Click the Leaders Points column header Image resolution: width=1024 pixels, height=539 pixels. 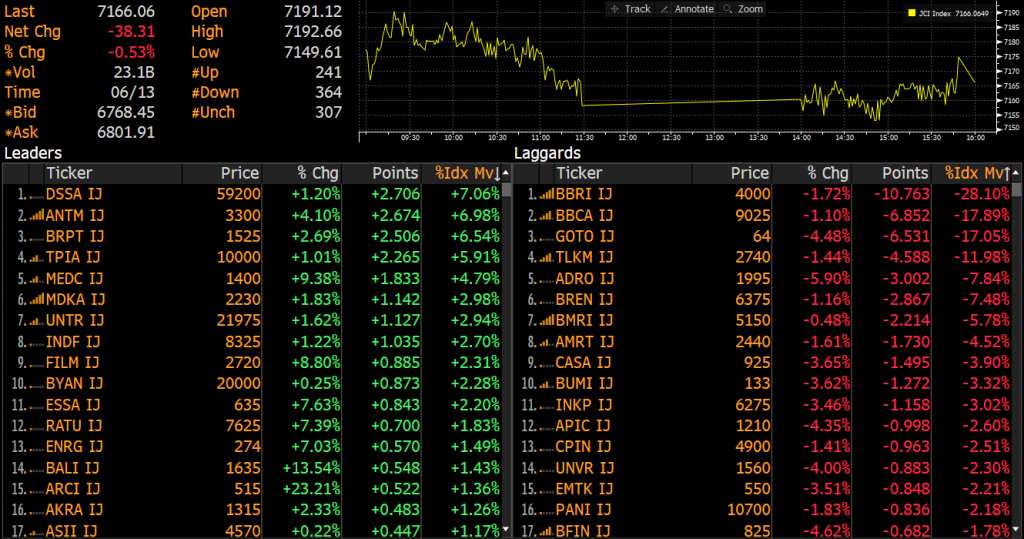click(x=381, y=173)
